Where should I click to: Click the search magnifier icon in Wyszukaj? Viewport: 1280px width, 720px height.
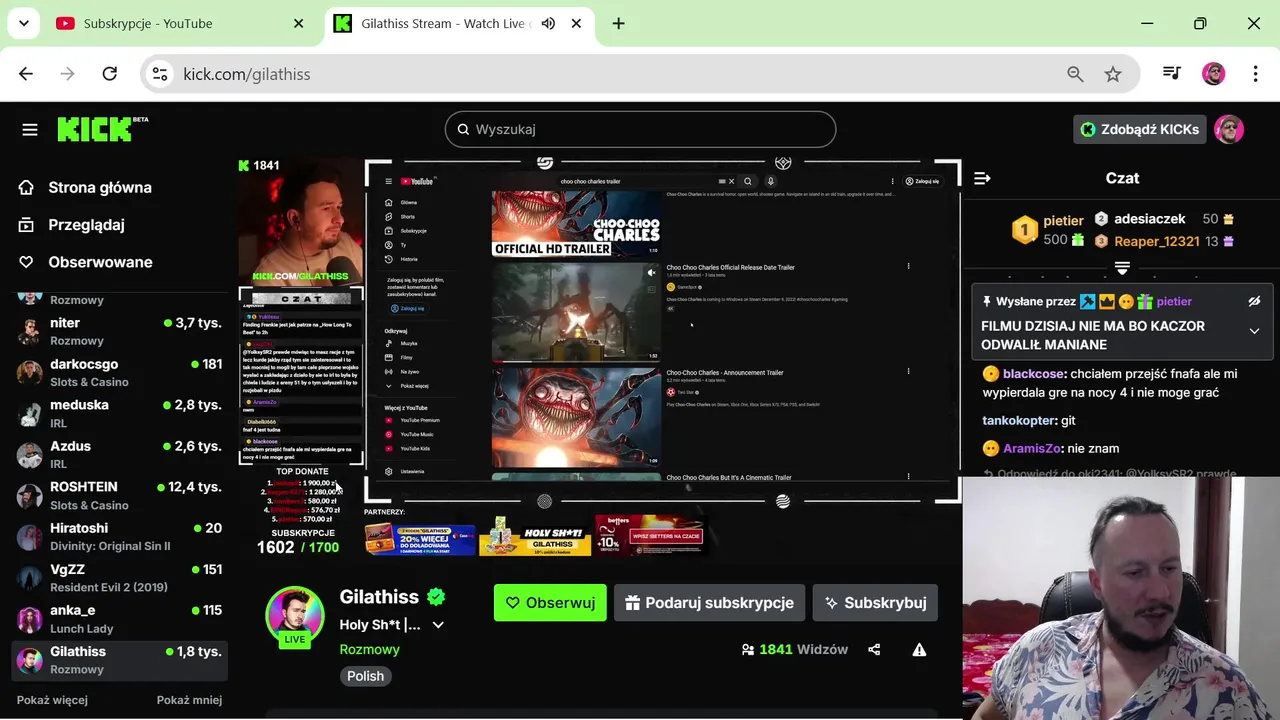[x=463, y=129]
